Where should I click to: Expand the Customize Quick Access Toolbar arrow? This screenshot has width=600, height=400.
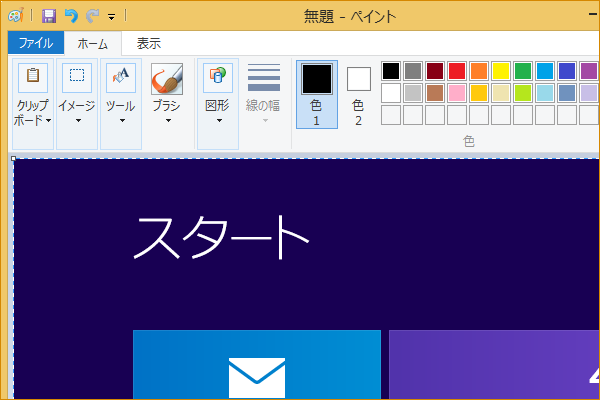111,16
